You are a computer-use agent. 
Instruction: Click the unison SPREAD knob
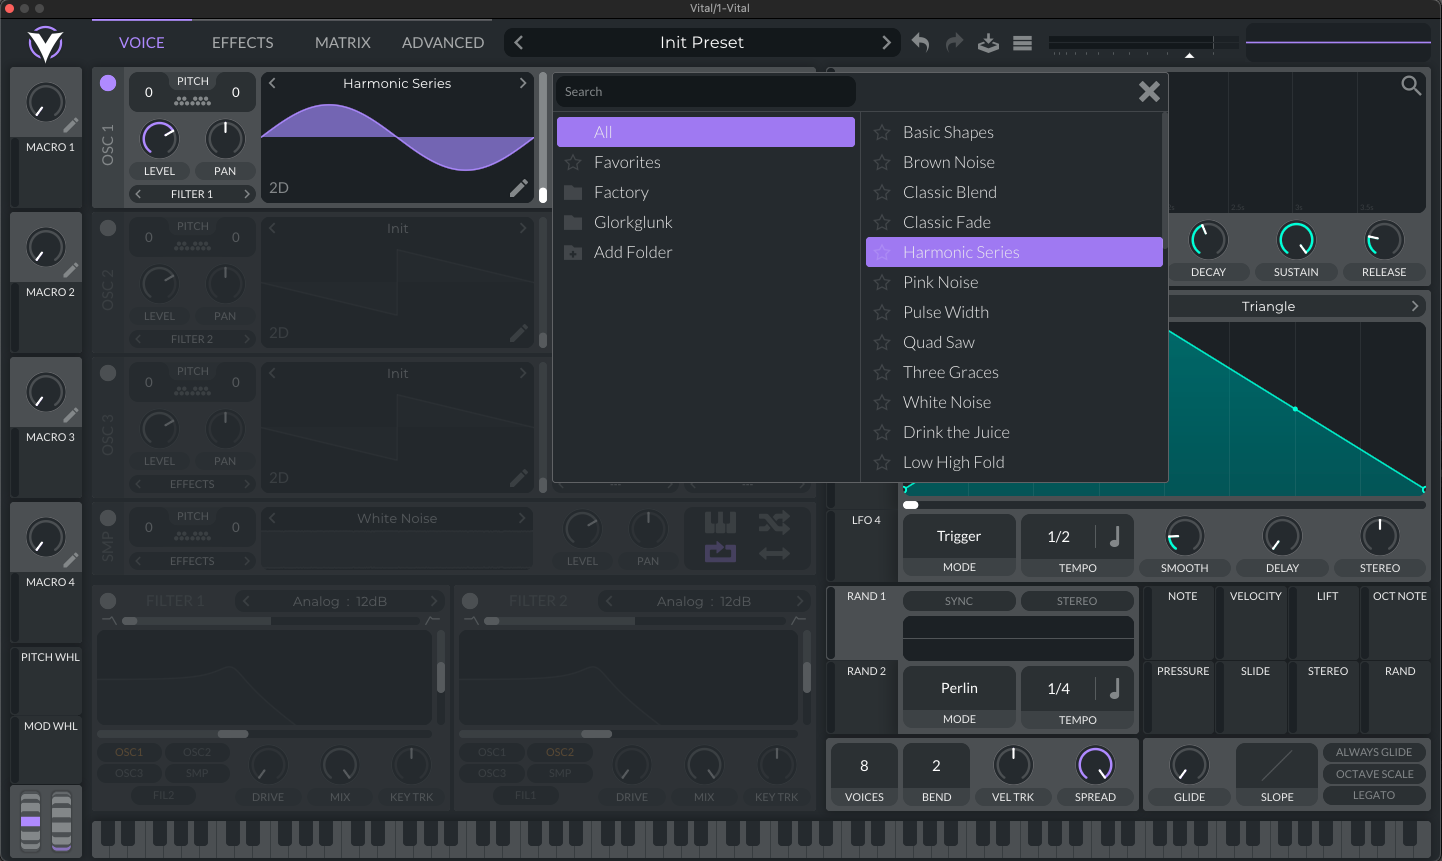[x=1095, y=765]
